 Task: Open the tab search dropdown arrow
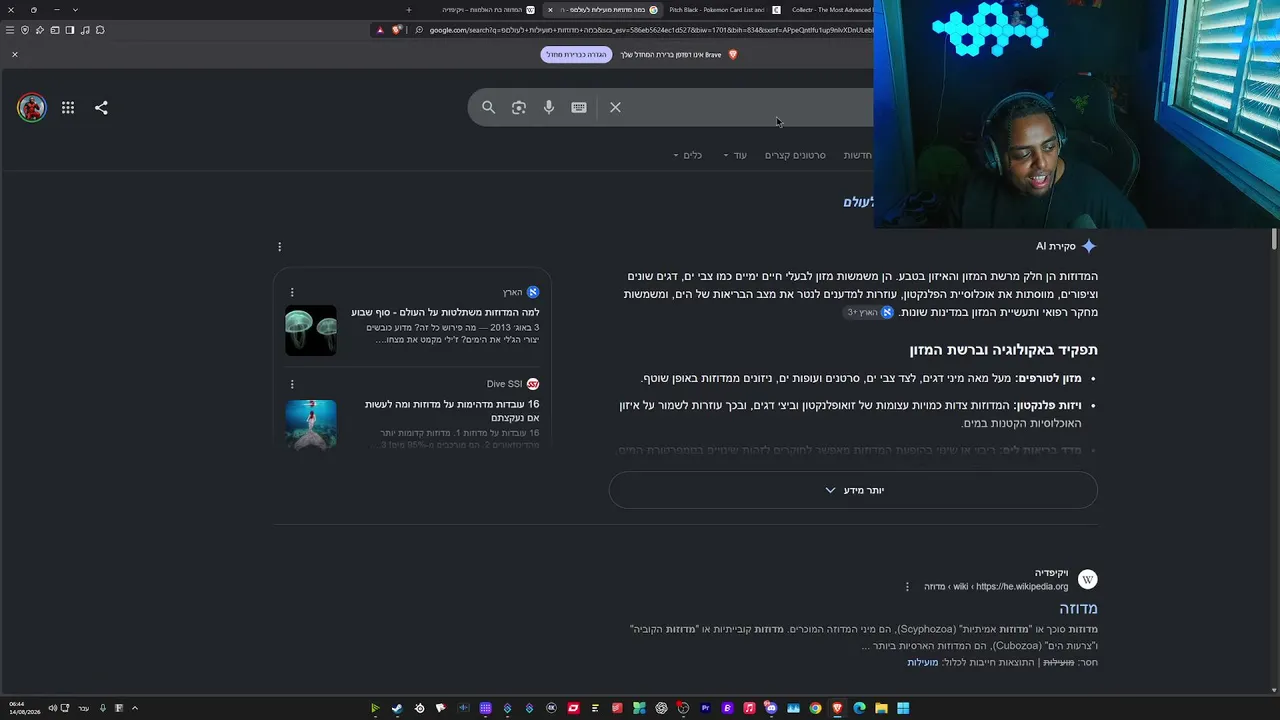(x=75, y=10)
